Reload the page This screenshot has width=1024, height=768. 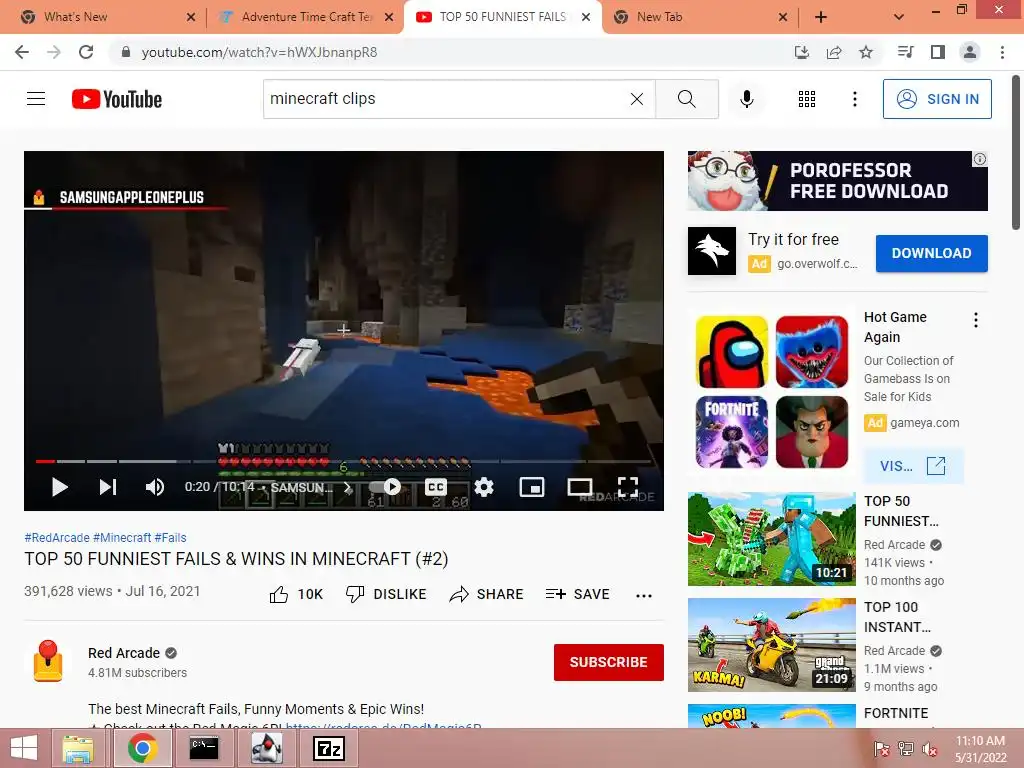(x=86, y=52)
